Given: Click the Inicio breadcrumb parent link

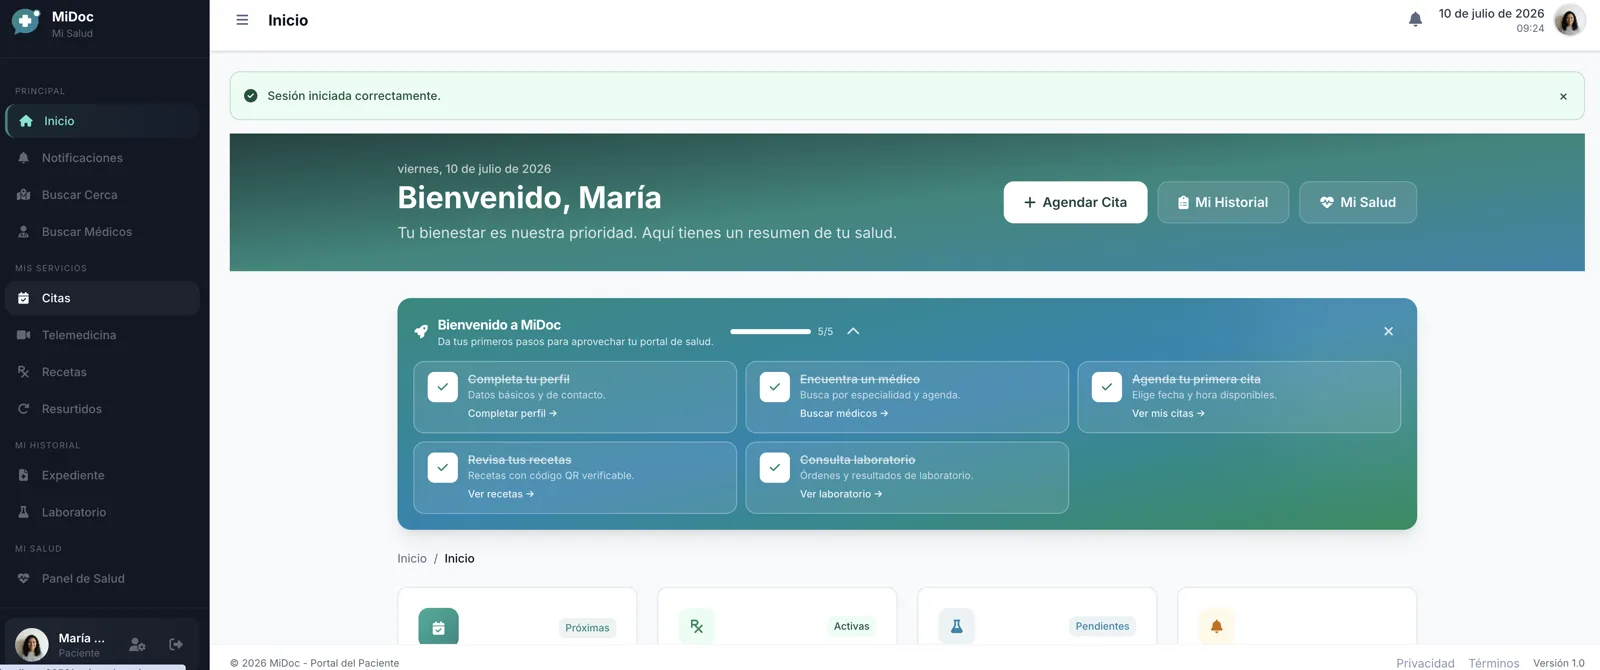Looking at the screenshot, I should (x=412, y=559).
